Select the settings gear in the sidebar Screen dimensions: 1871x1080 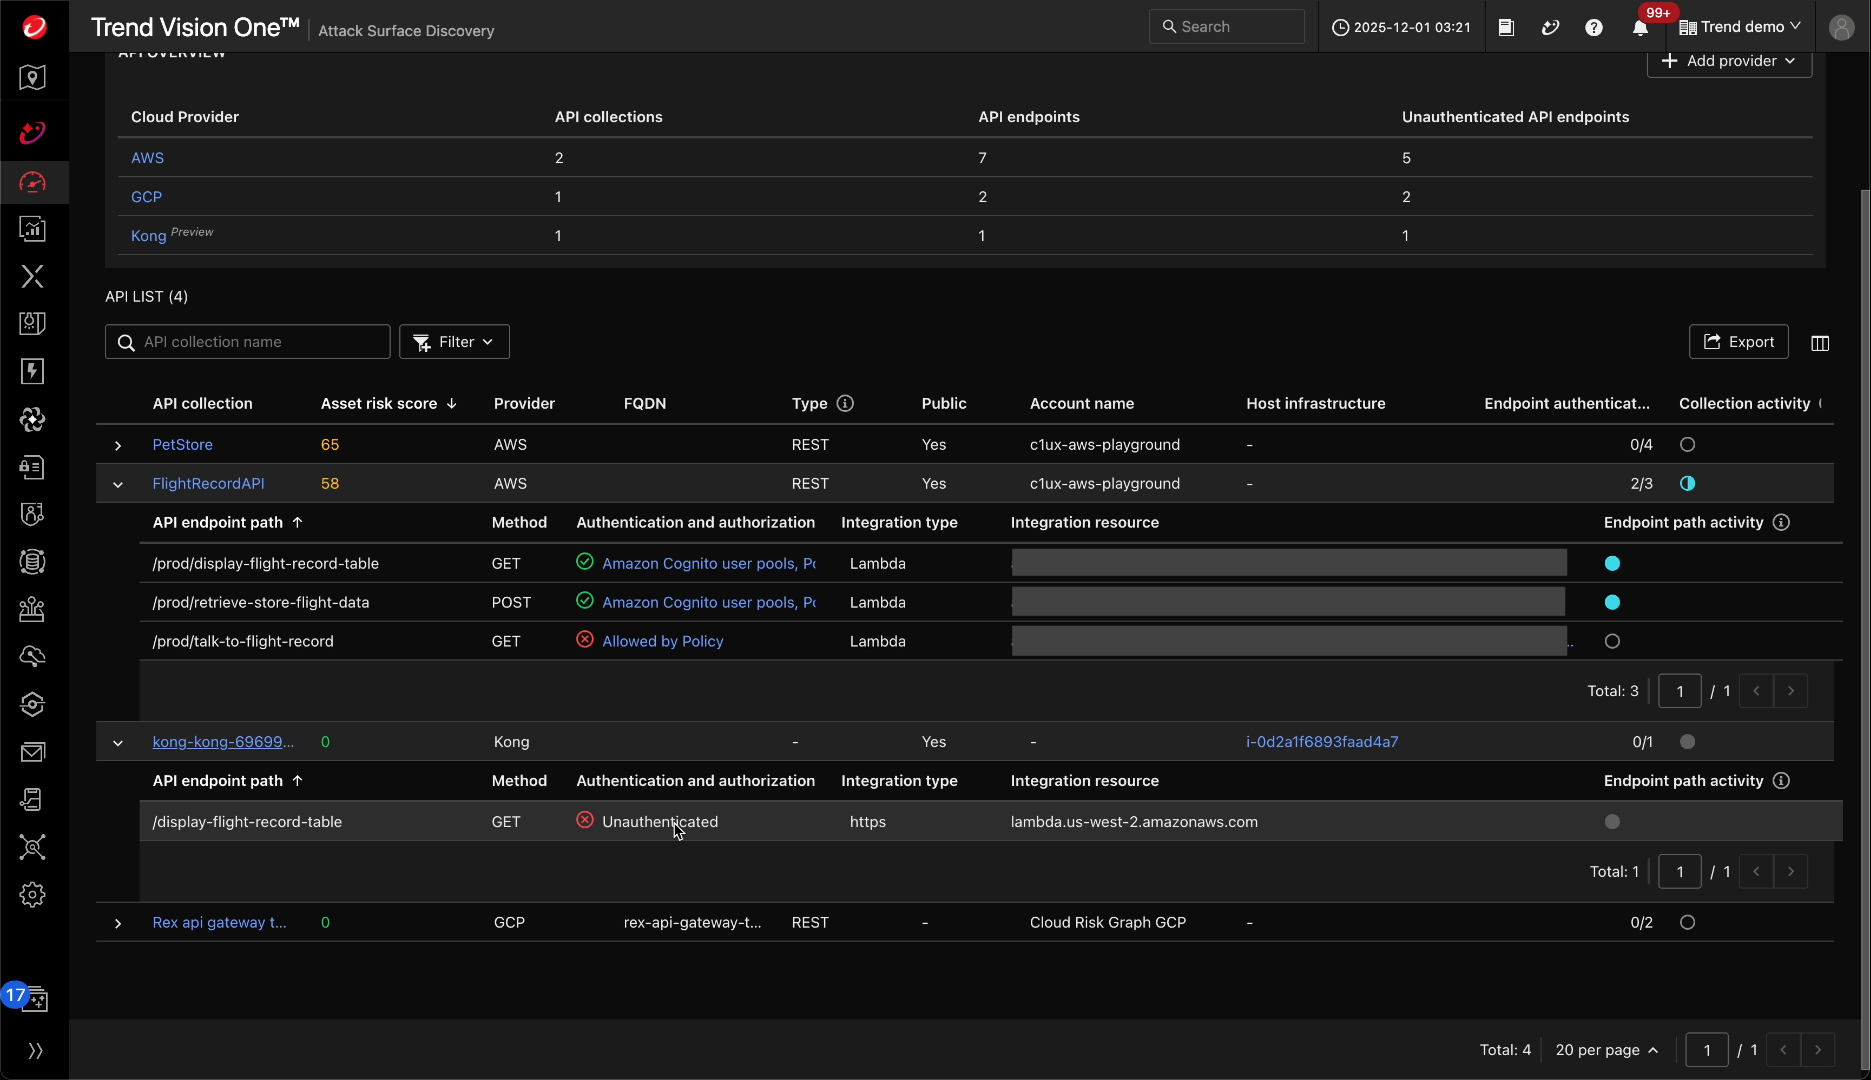click(32, 895)
